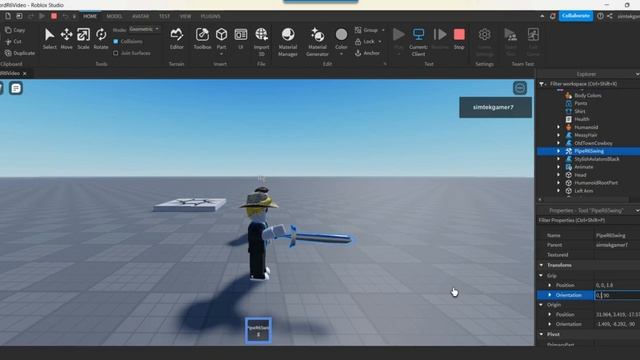Expand the Humanoid tree item
Image resolution: width=640 pixels, height=360 pixels.
click(x=559, y=127)
